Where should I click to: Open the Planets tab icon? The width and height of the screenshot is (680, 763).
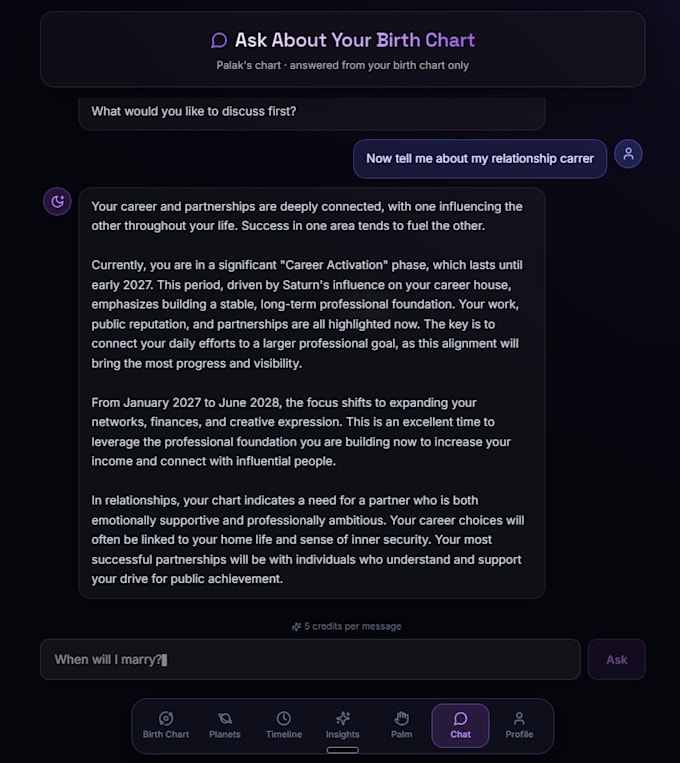(225, 718)
